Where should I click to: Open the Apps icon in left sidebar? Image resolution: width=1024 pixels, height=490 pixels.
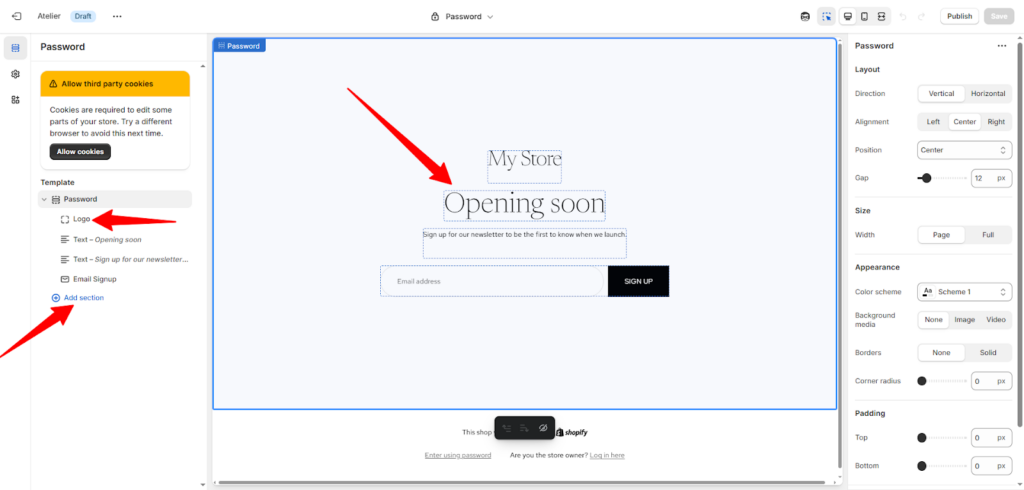pos(15,100)
